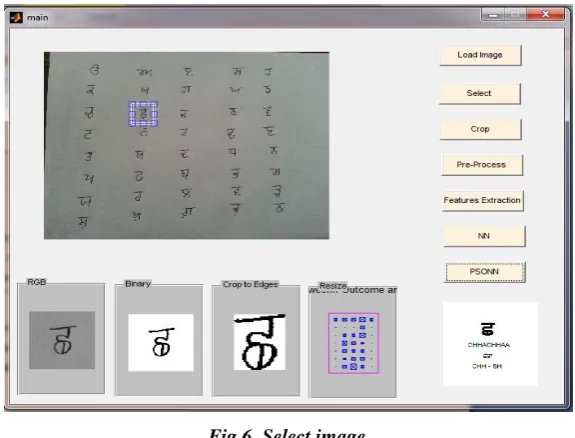Click the blue selection box on image
This screenshot has width=575, height=438.
(x=143, y=114)
